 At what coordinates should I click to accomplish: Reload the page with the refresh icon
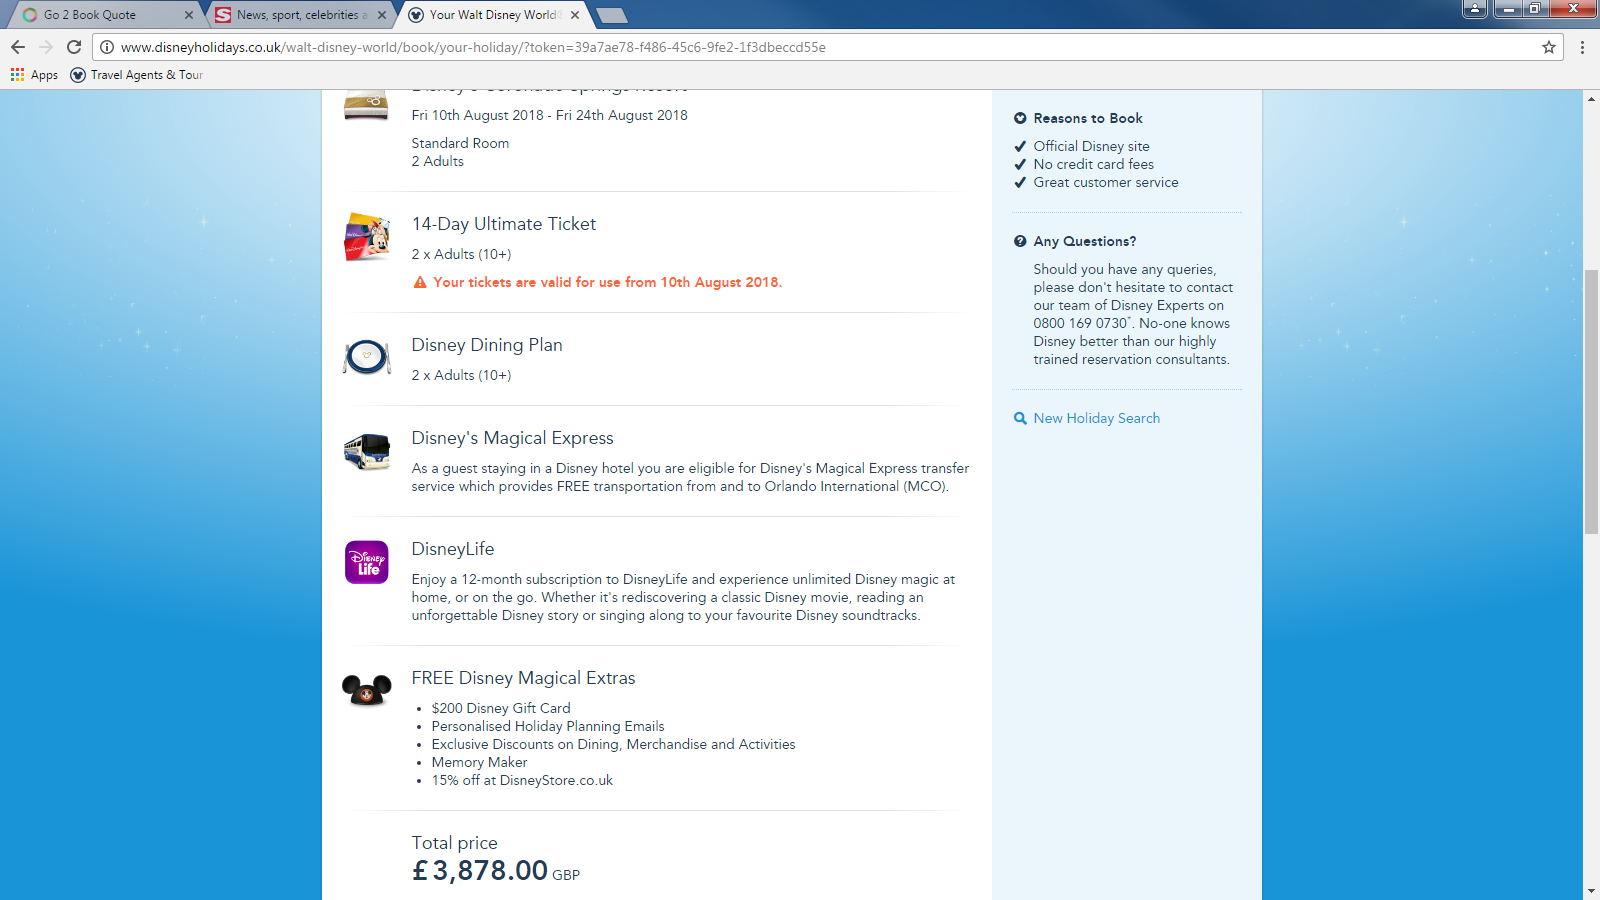[74, 47]
